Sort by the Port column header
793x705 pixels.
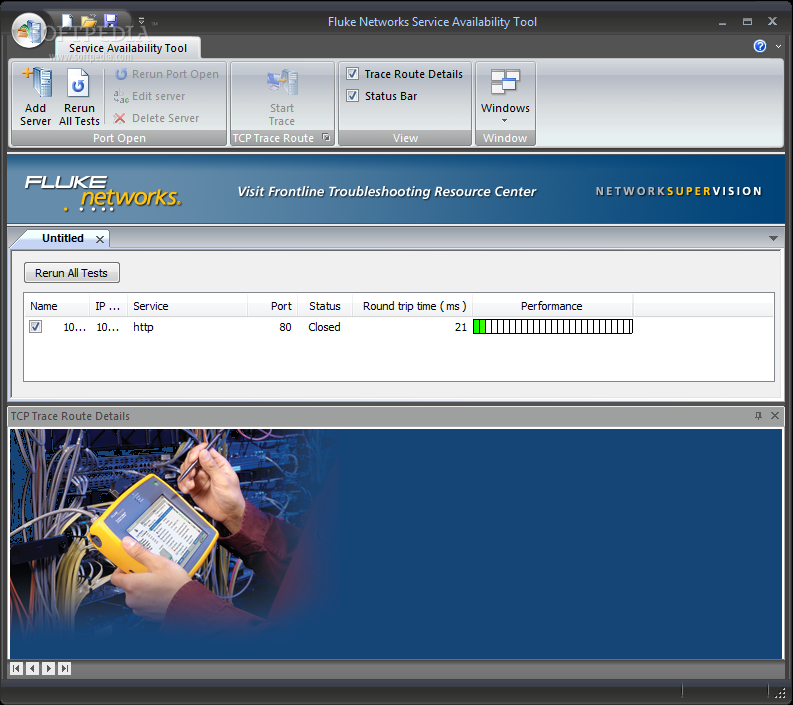[x=273, y=306]
